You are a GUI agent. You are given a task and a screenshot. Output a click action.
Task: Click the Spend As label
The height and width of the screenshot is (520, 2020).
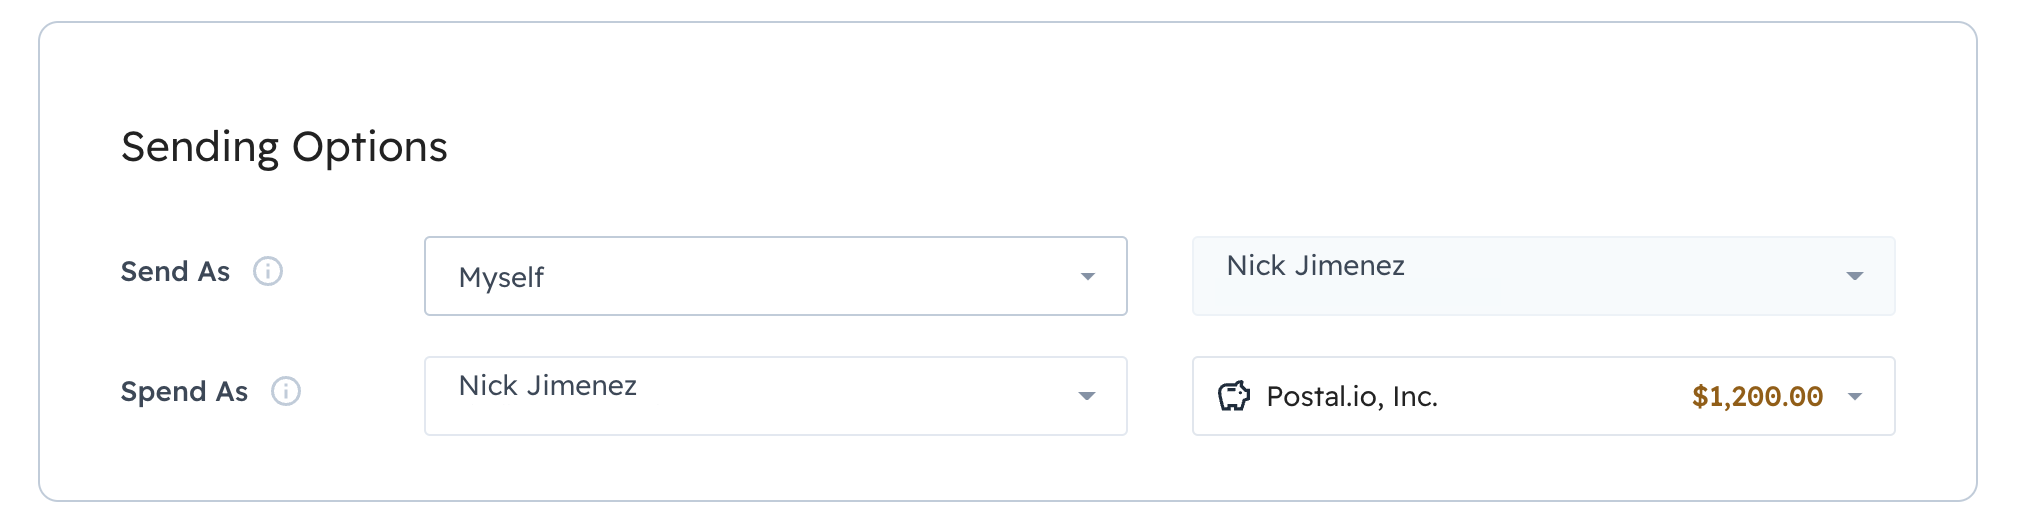click(184, 391)
